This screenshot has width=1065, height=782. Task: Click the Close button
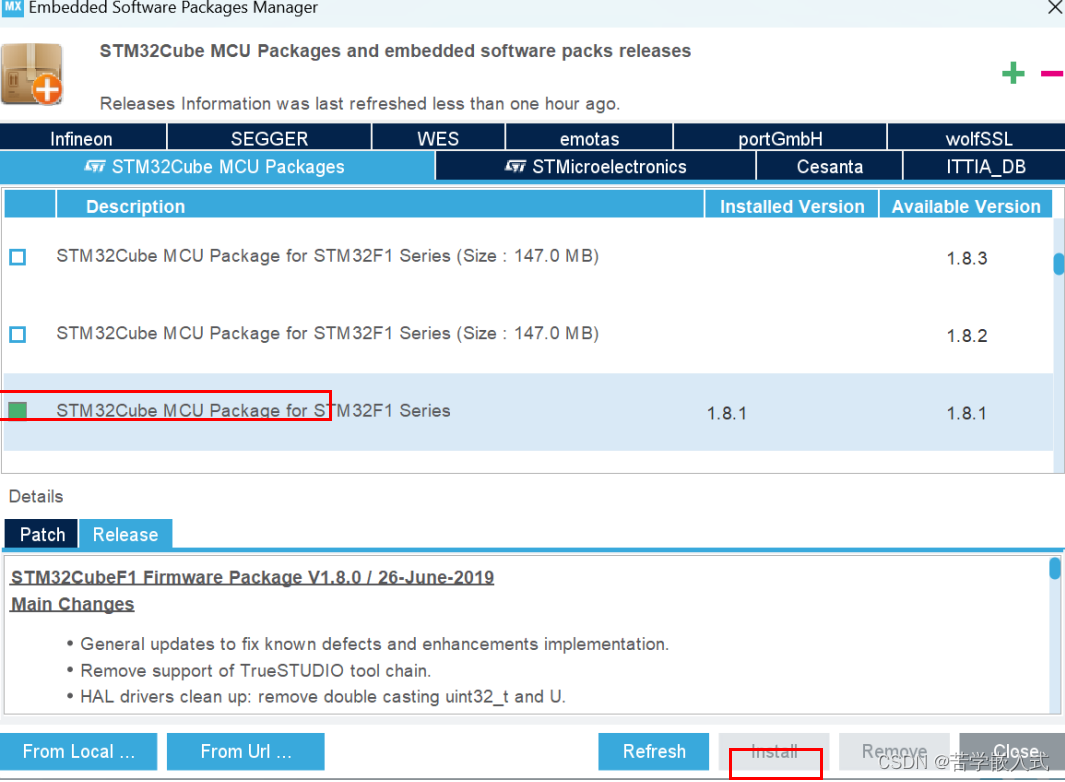click(1012, 751)
